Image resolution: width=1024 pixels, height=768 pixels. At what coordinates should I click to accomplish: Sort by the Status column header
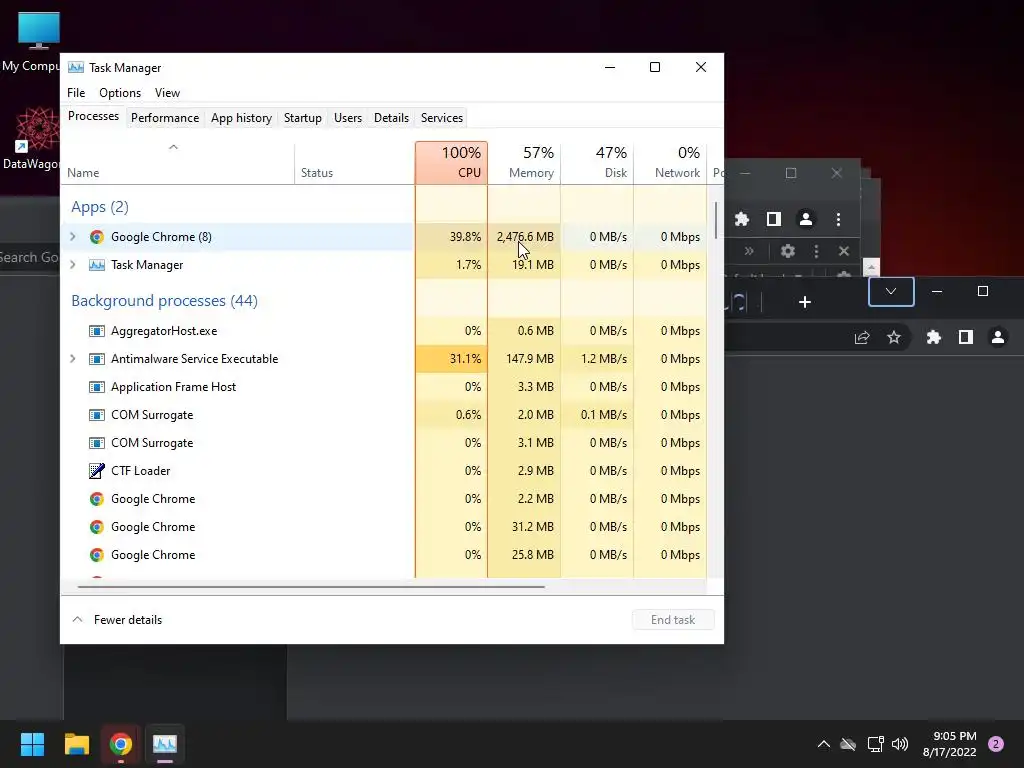point(355,163)
